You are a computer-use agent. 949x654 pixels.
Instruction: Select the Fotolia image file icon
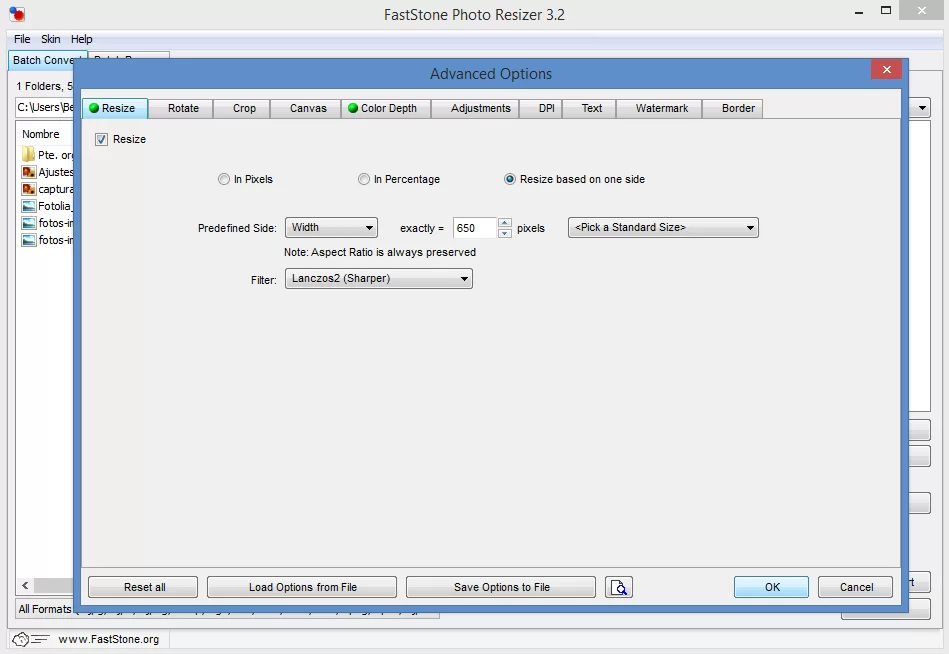pyautogui.click(x=28, y=206)
